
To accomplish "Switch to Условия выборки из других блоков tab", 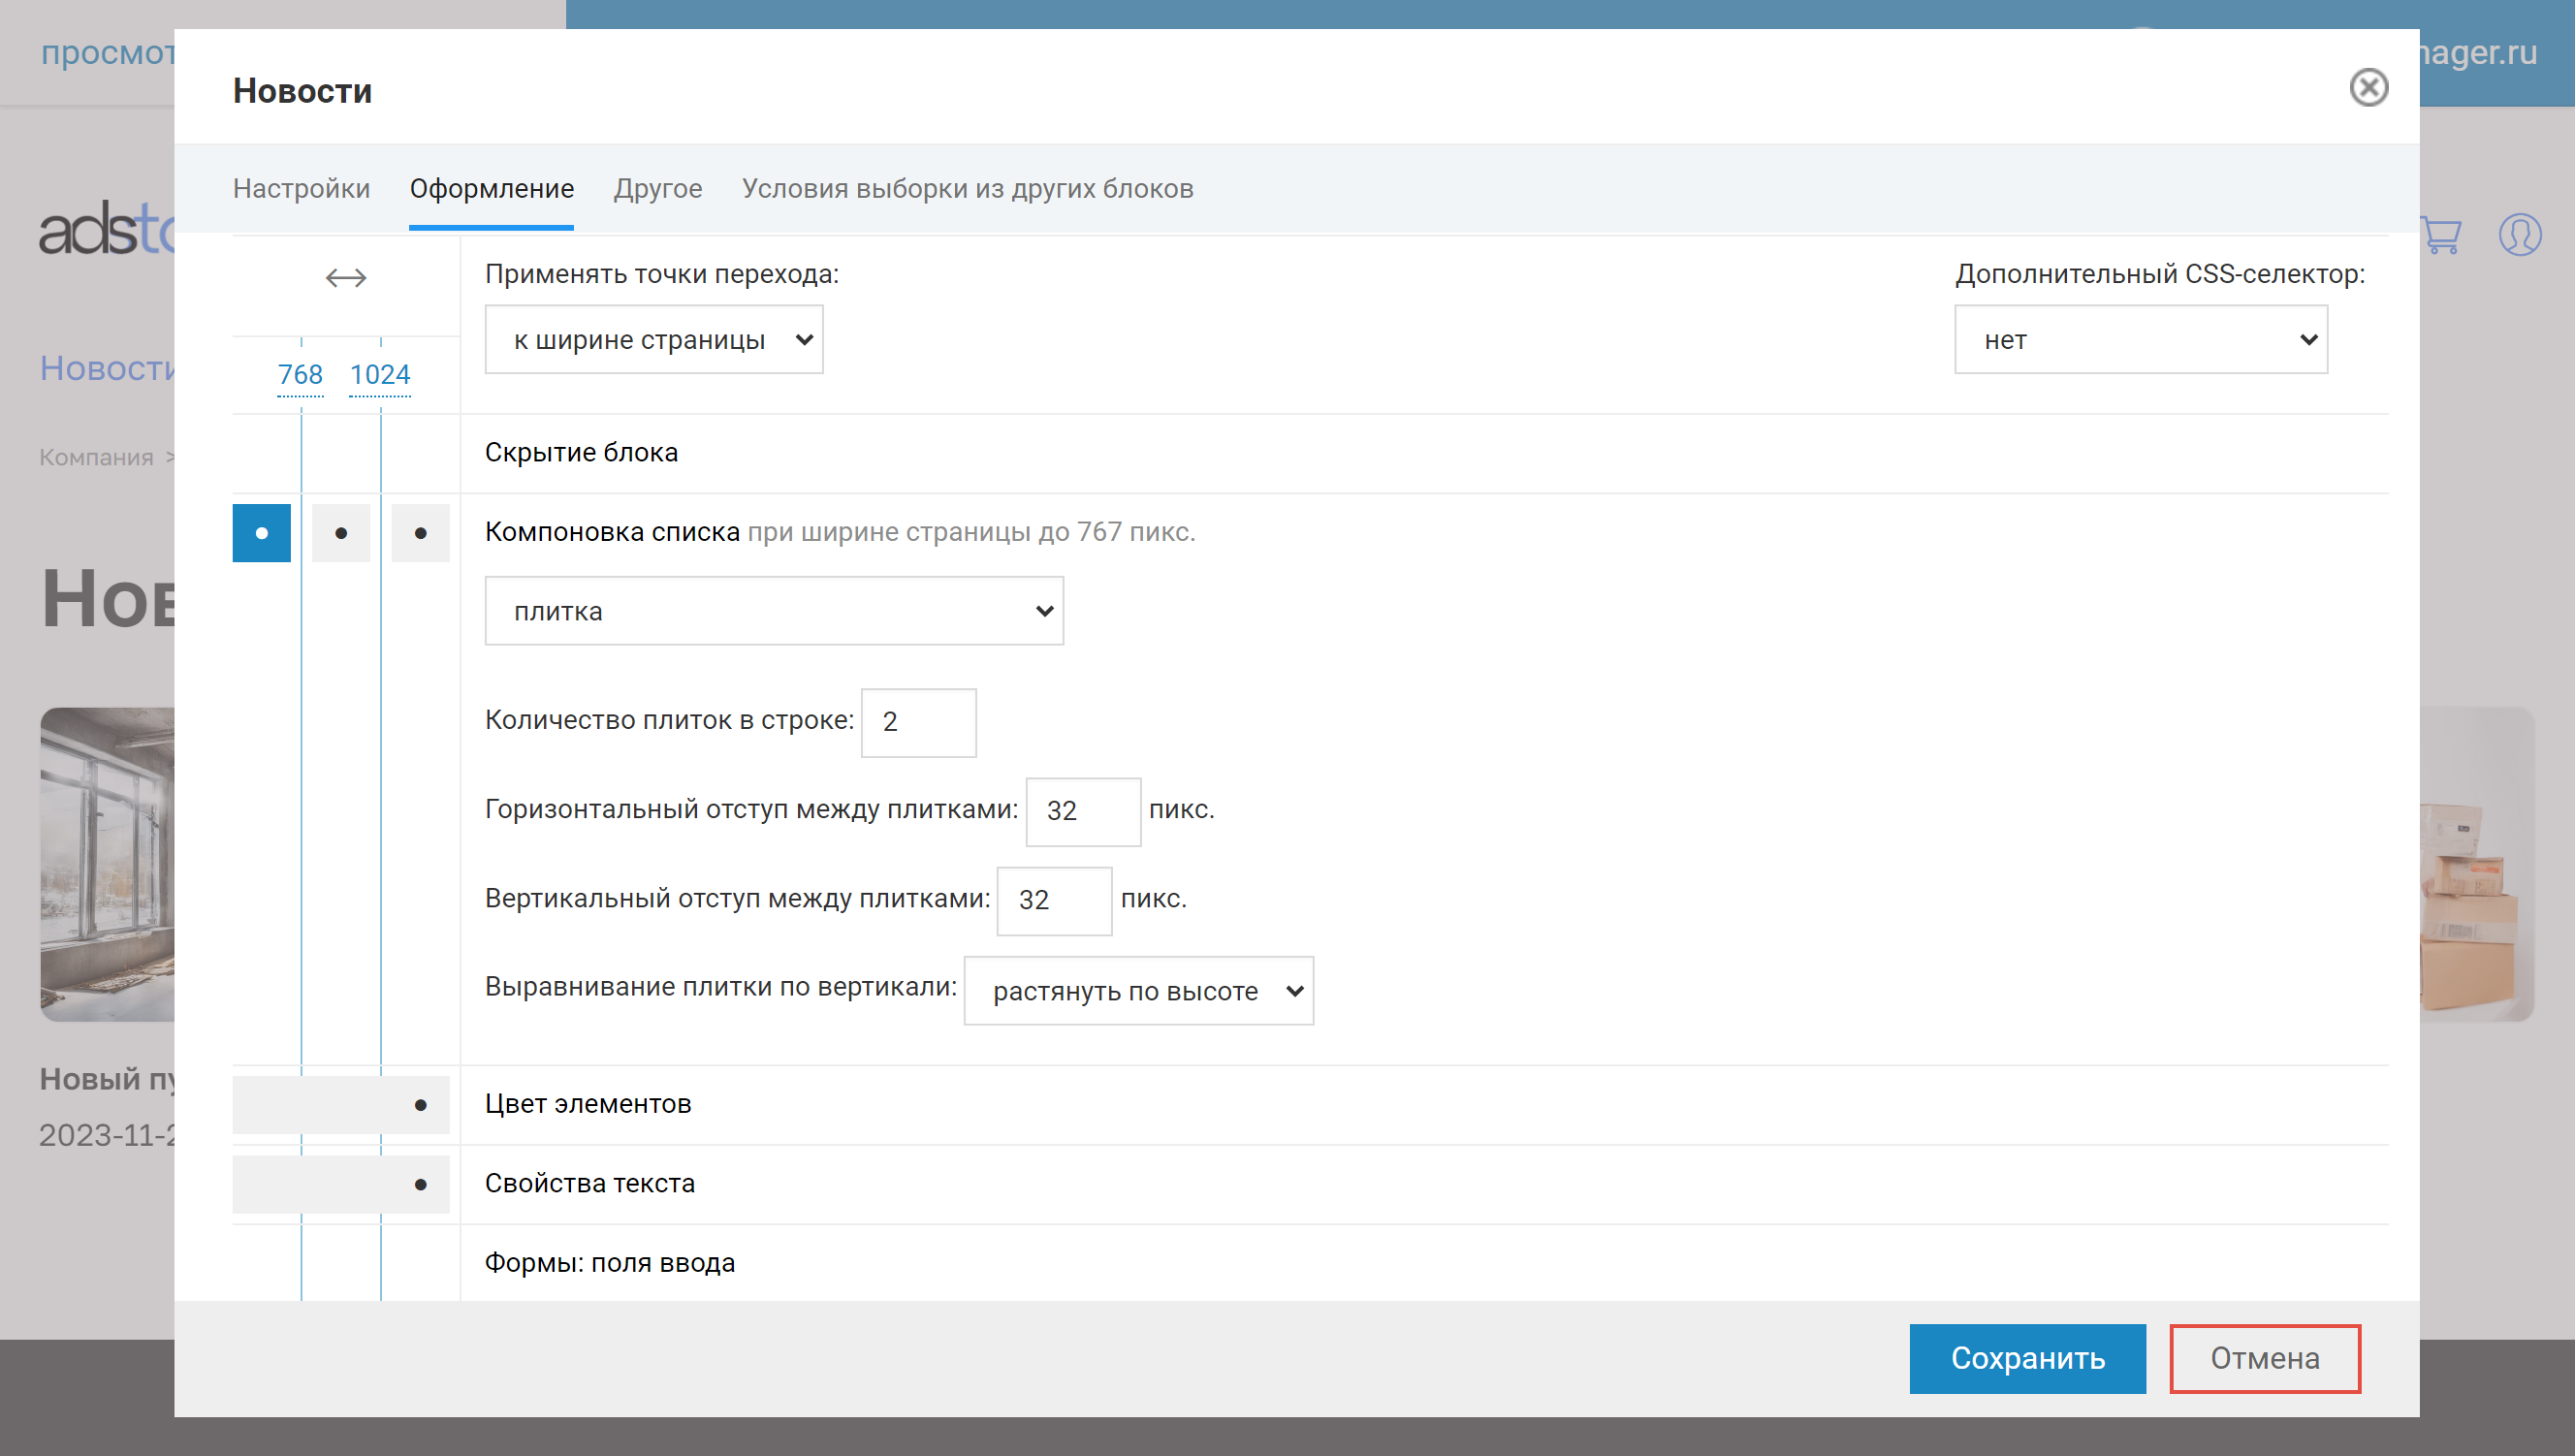I will pyautogui.click(x=970, y=187).
